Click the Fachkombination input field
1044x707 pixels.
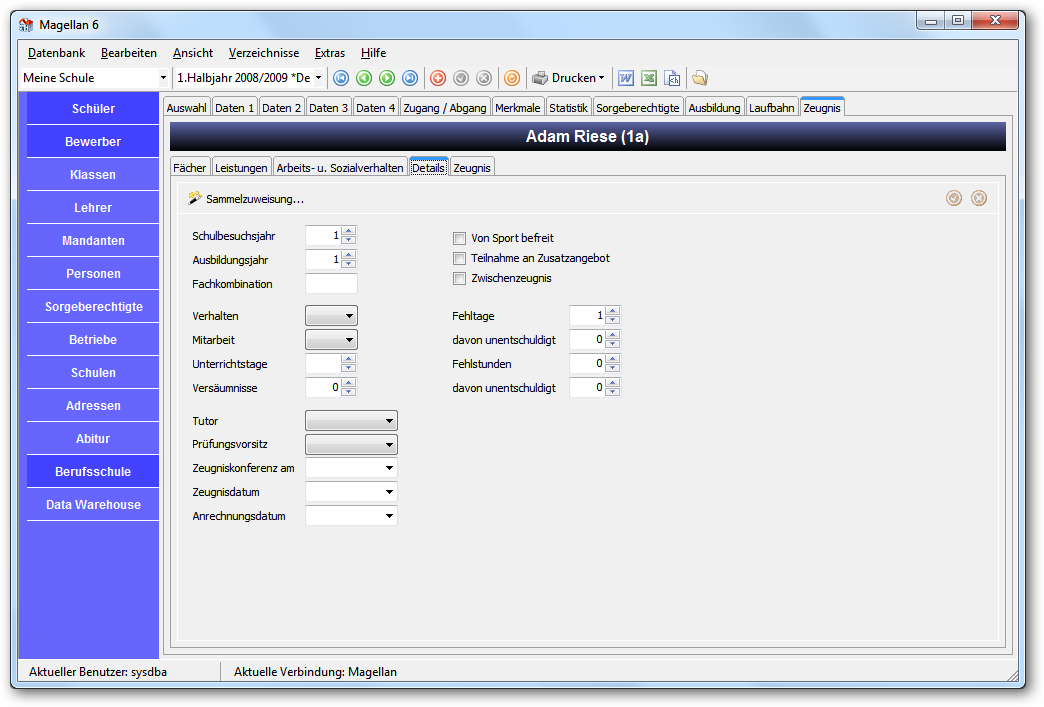click(x=332, y=284)
